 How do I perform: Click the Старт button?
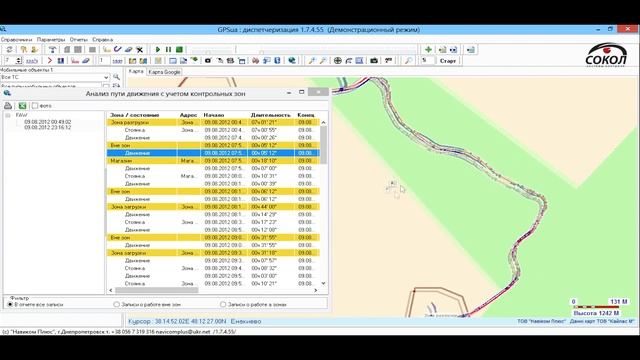tap(447, 61)
